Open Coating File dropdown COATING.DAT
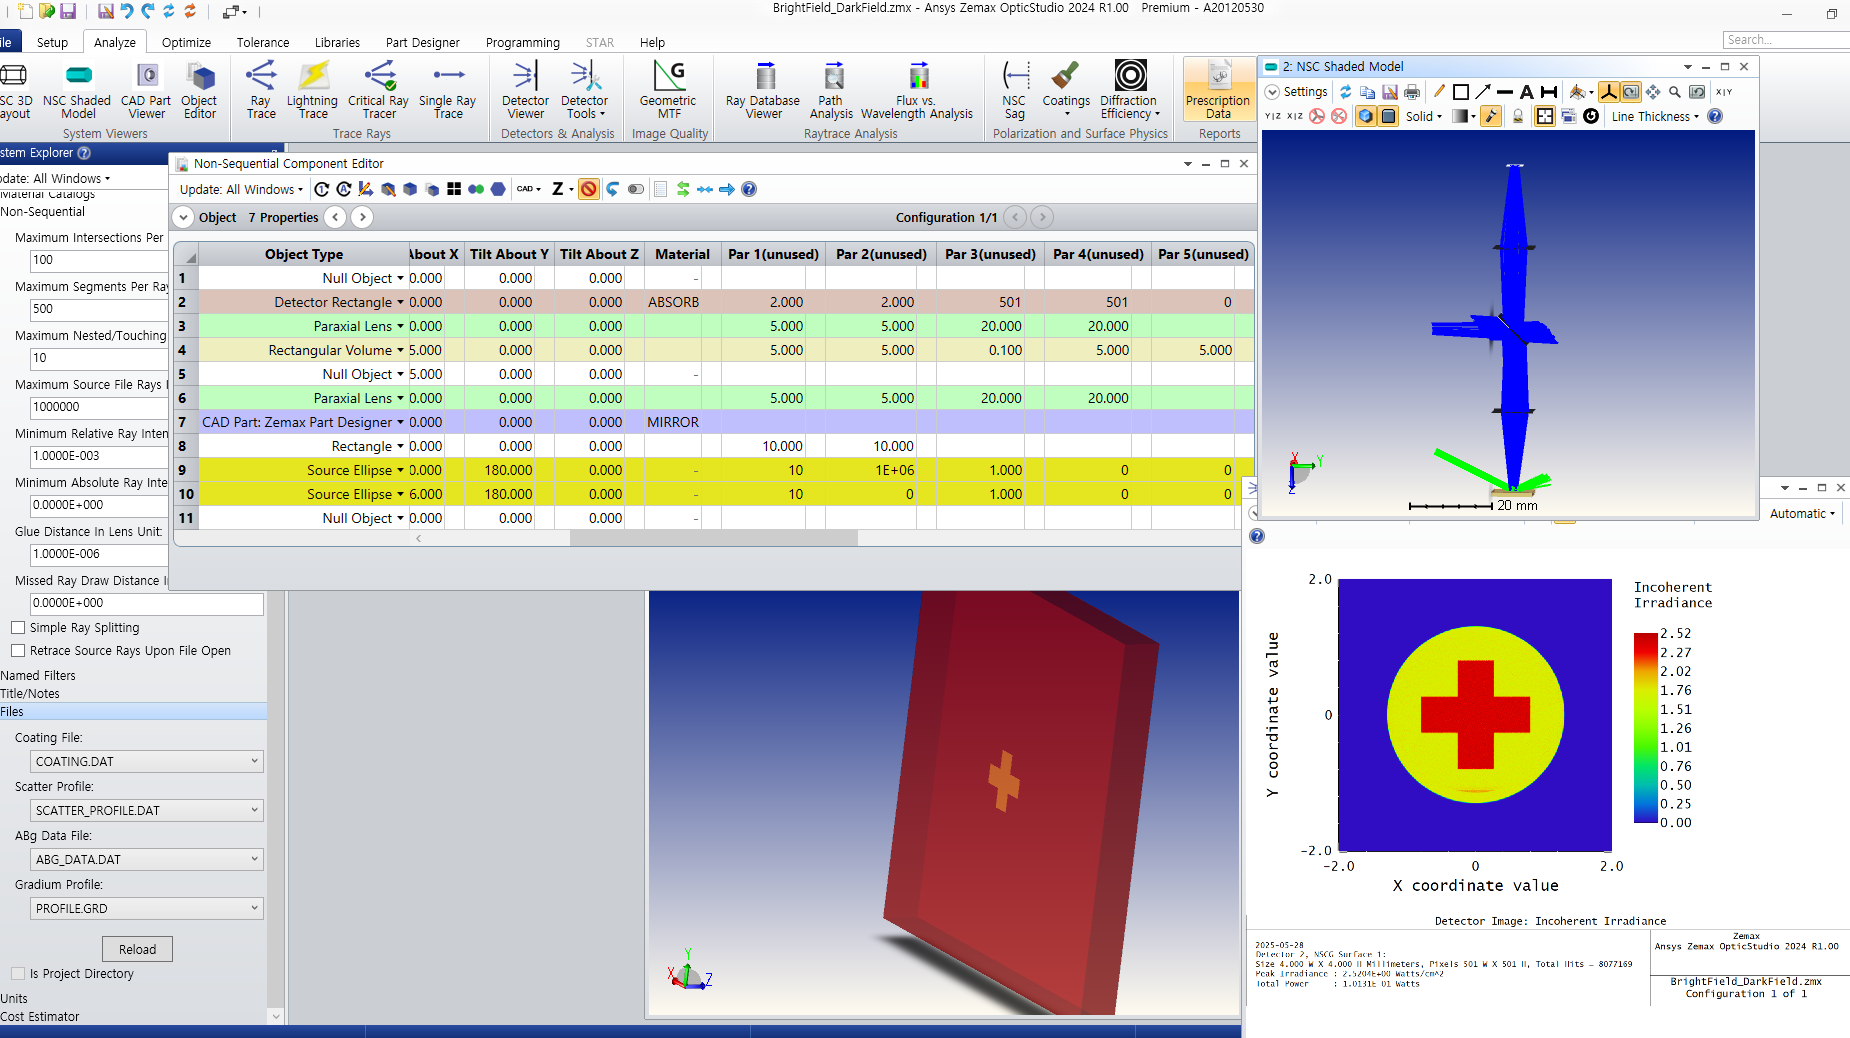1850x1038 pixels. pos(147,761)
